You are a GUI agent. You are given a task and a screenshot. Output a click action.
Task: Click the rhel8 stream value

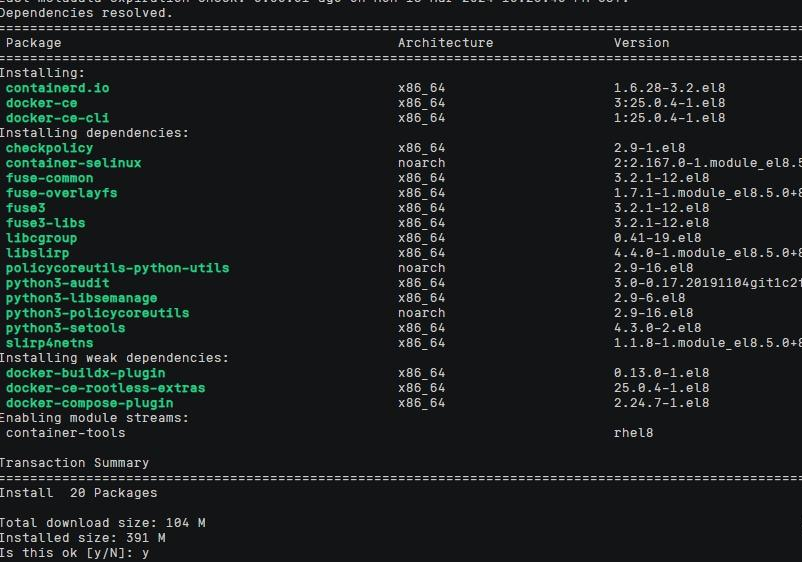(x=633, y=433)
